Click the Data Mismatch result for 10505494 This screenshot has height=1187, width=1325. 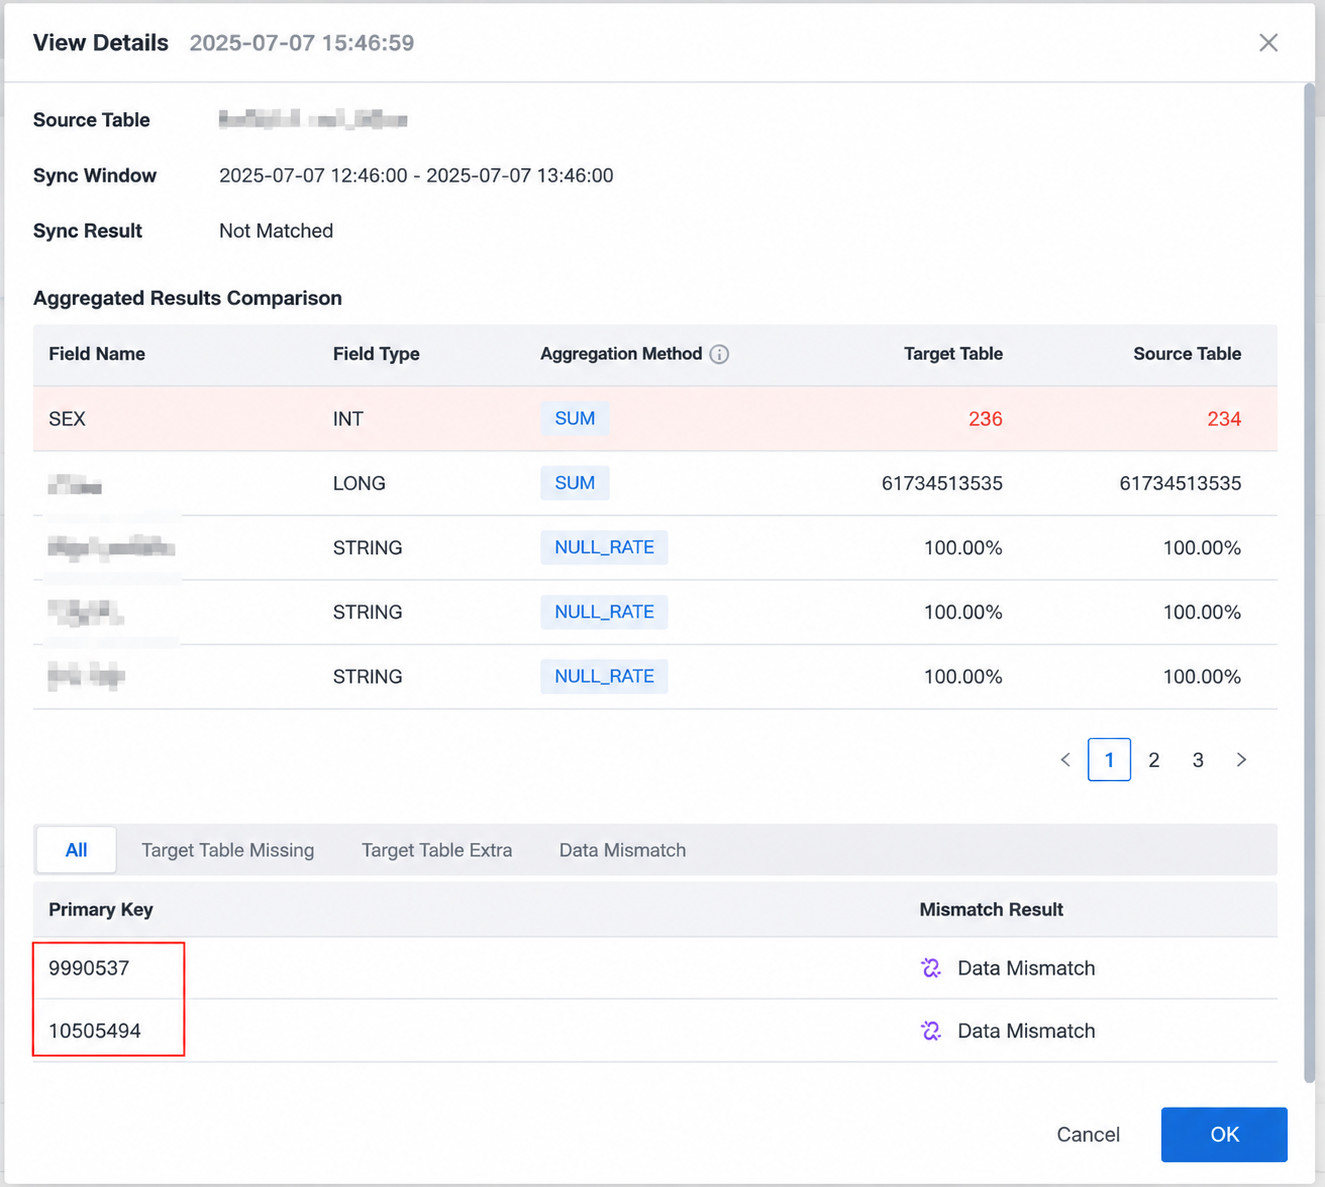(x=1026, y=1031)
